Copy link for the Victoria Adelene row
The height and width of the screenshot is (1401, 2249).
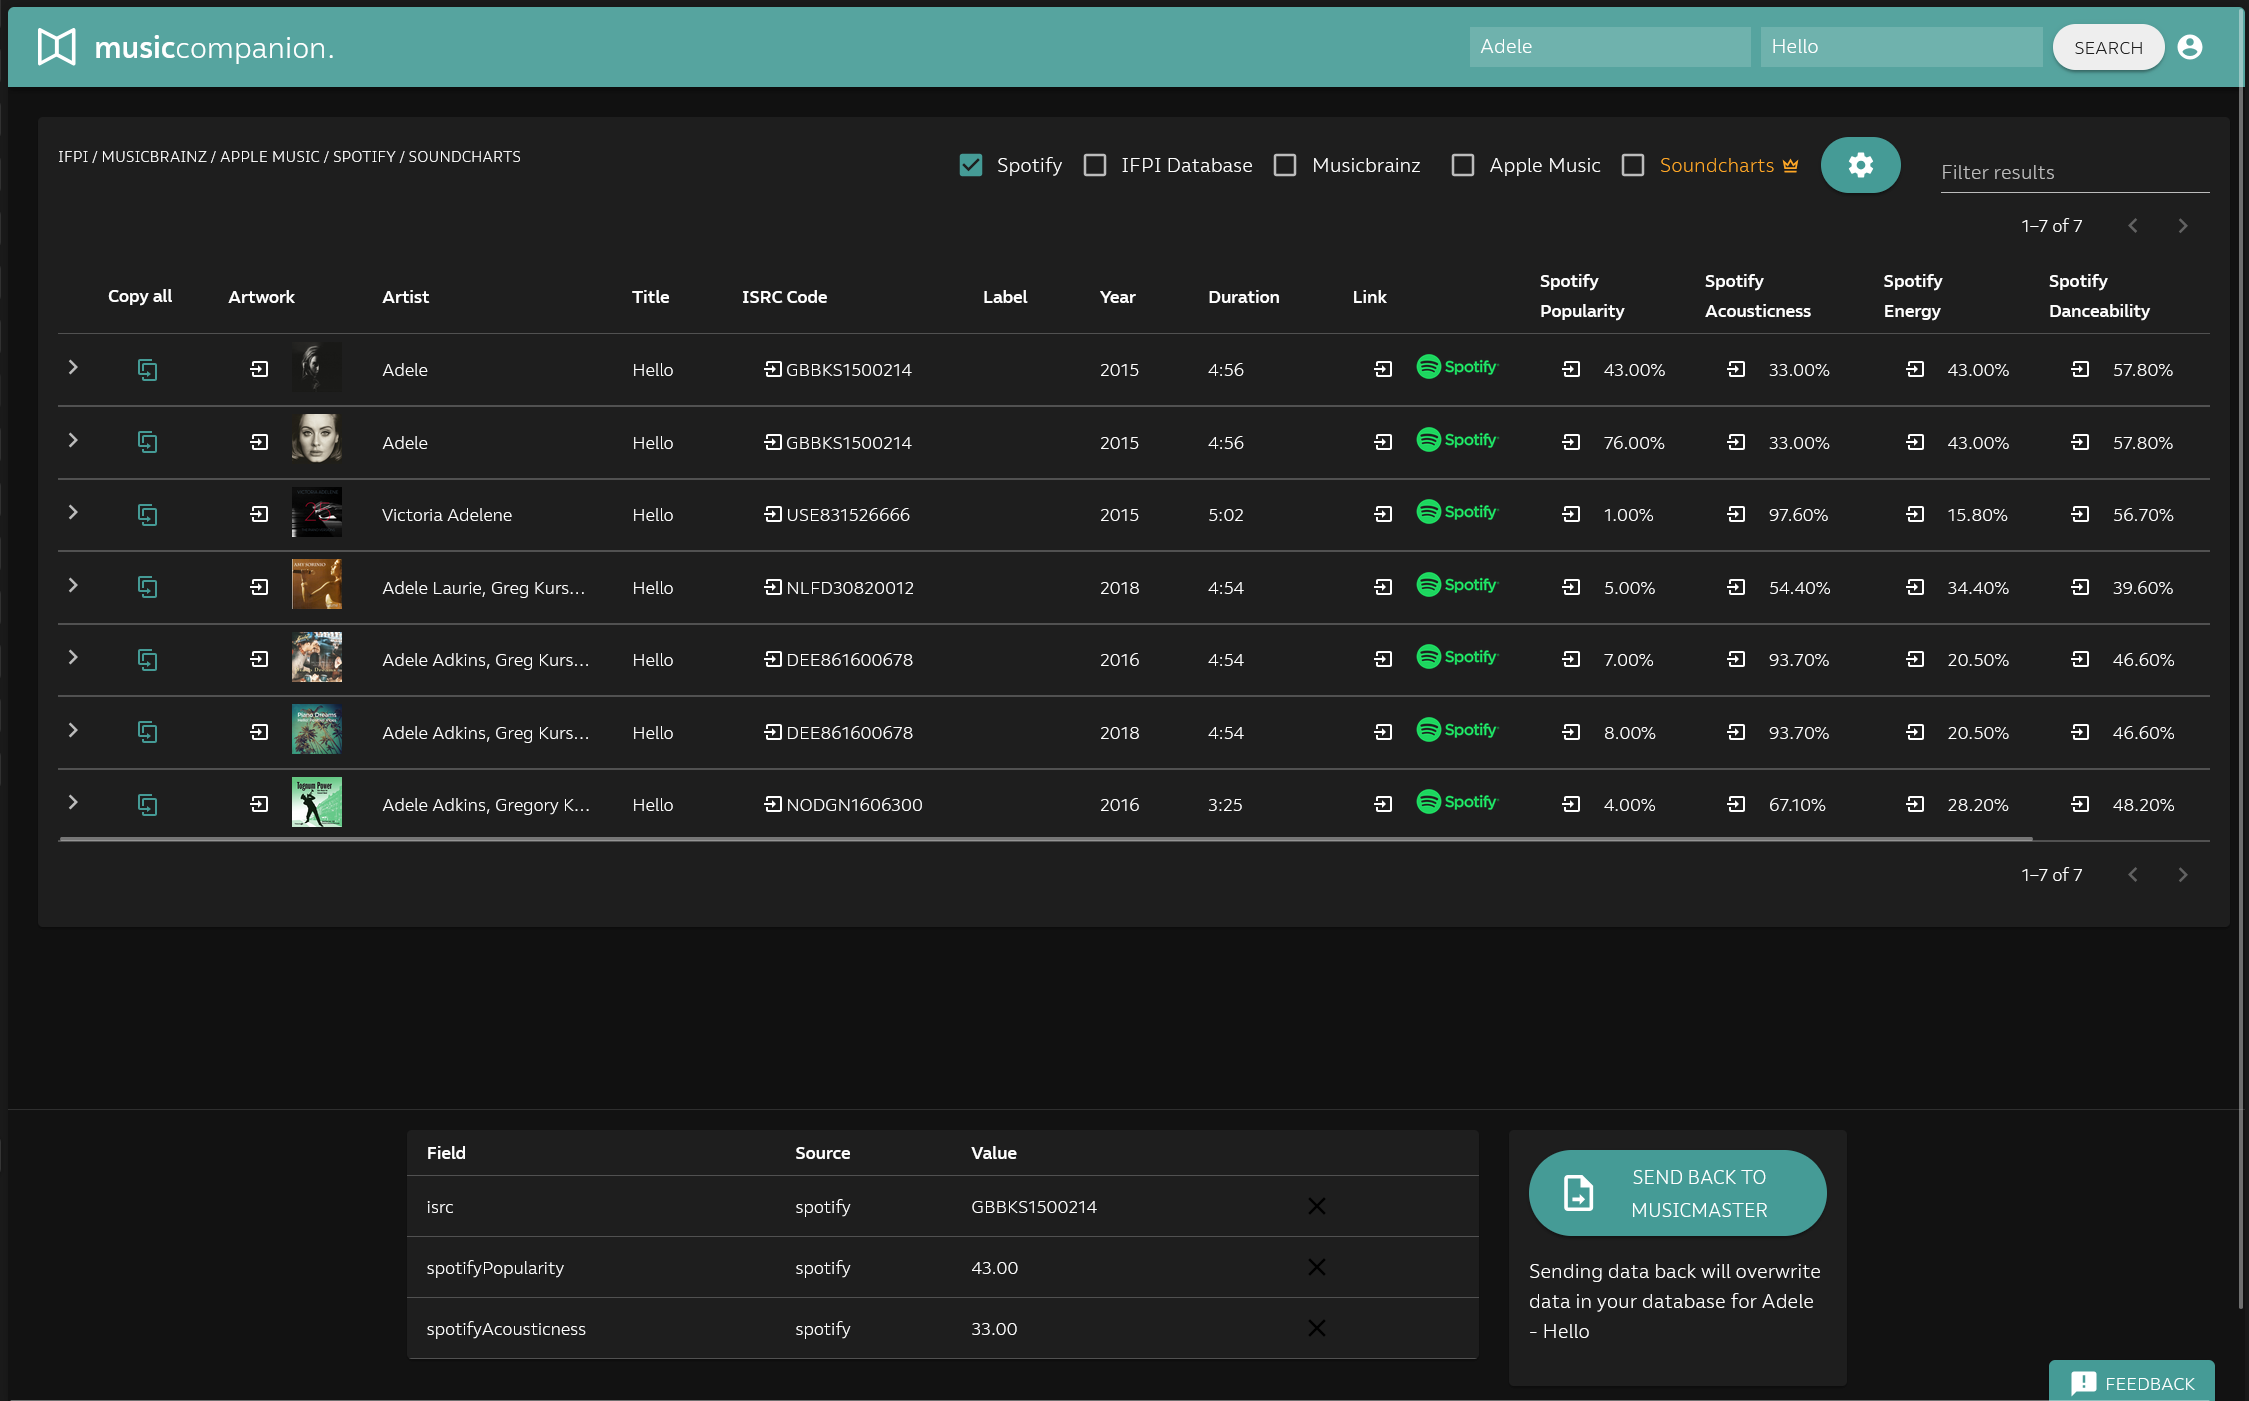click(1383, 514)
